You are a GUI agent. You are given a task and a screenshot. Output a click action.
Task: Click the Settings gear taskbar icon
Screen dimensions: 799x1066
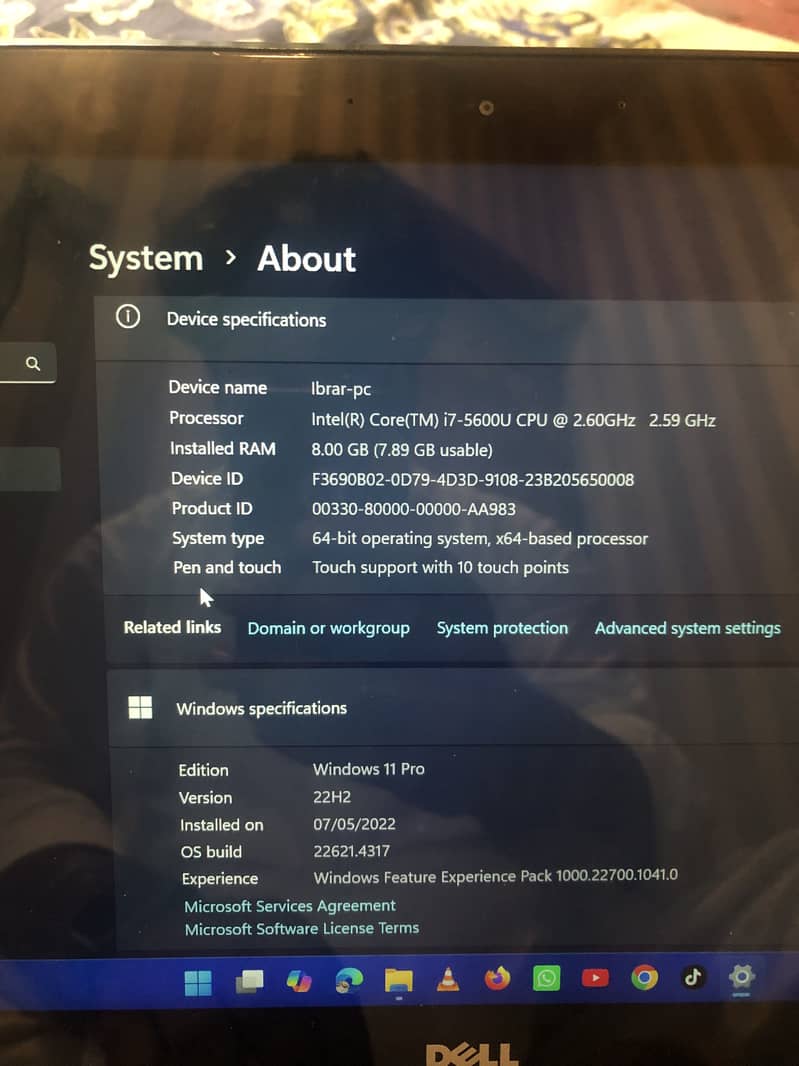741,977
